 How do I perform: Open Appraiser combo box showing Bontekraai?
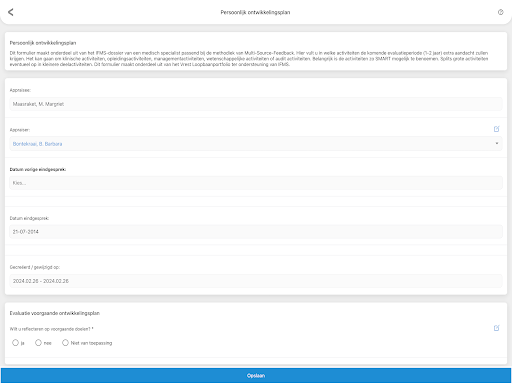pyautogui.click(x=256, y=144)
